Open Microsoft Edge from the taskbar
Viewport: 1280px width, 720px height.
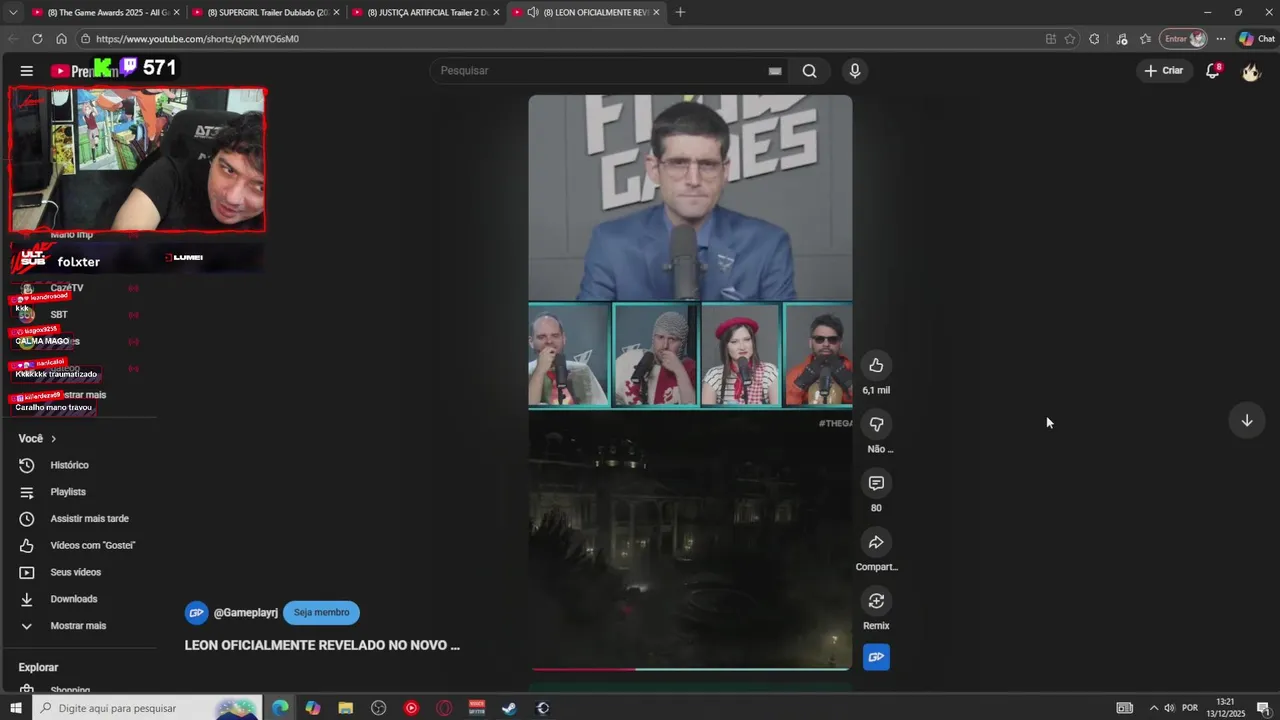pos(280,708)
